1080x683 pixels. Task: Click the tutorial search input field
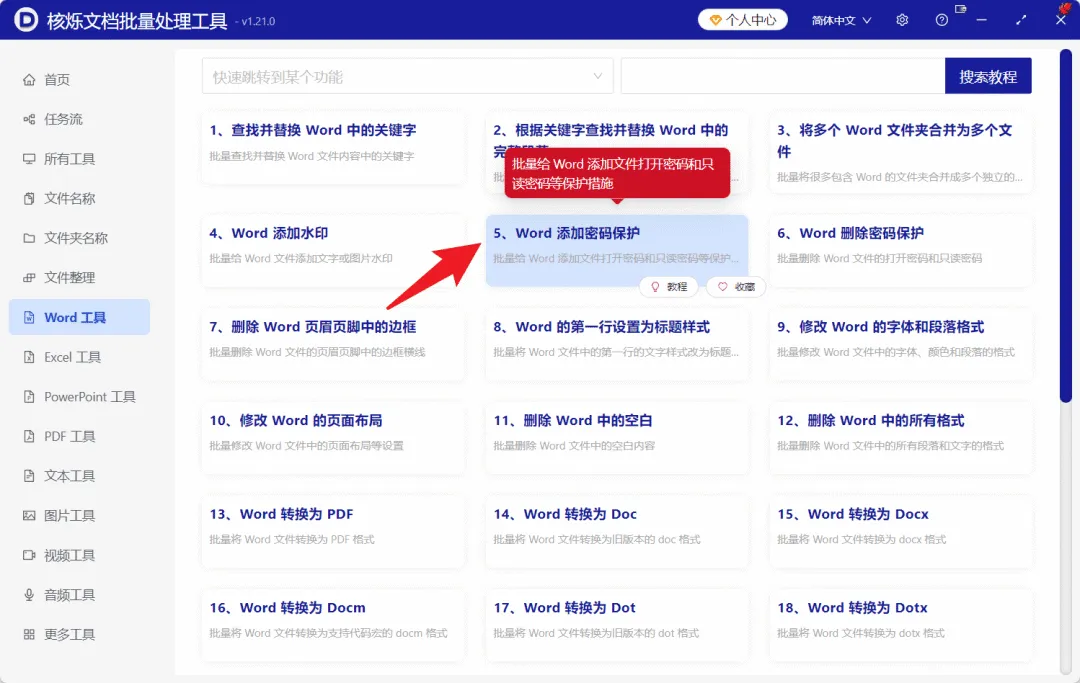(x=782, y=76)
